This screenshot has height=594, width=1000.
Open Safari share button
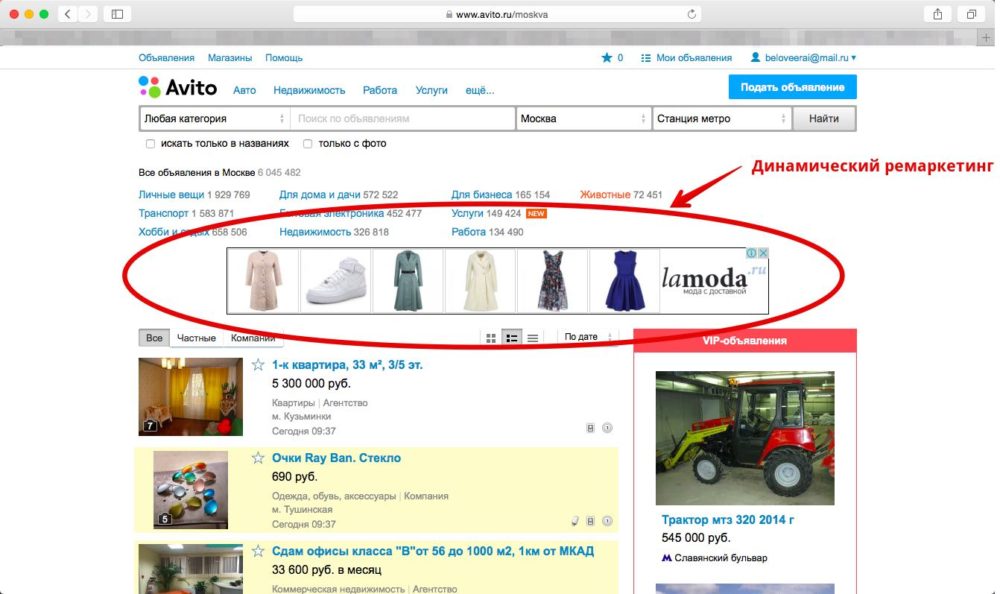(938, 14)
